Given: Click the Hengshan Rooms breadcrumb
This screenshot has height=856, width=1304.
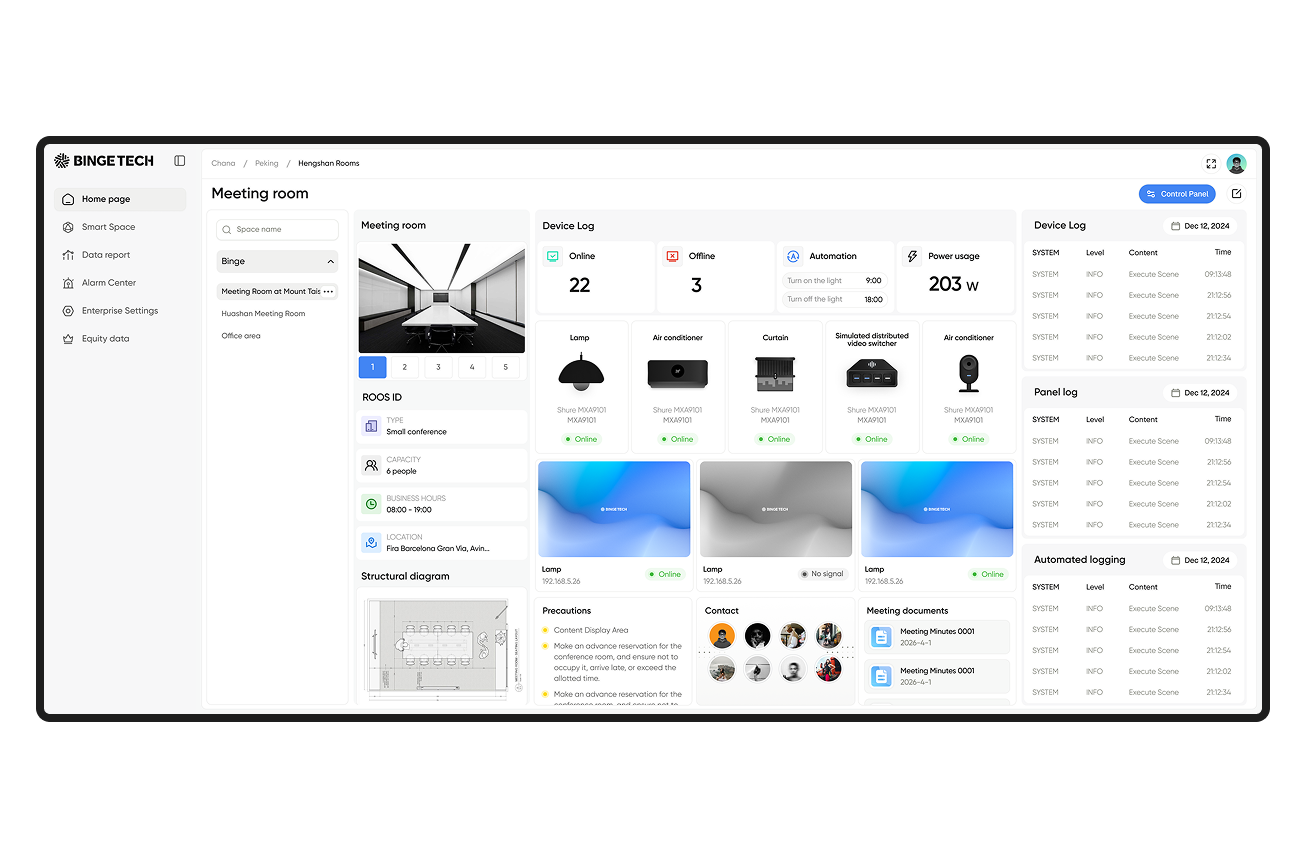Looking at the screenshot, I should (329, 163).
